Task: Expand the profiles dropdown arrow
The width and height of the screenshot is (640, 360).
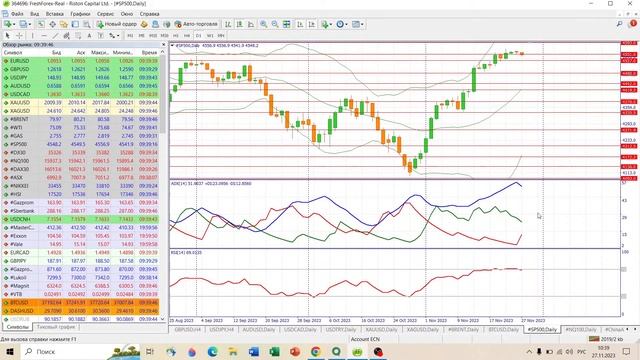Action: tap(30, 24)
